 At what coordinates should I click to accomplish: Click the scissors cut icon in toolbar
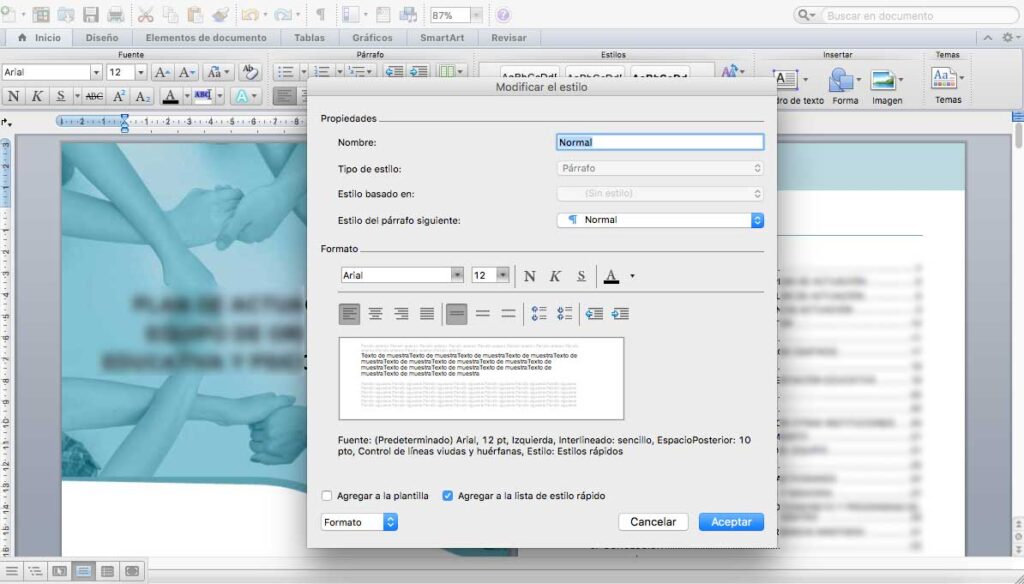pyautogui.click(x=146, y=15)
